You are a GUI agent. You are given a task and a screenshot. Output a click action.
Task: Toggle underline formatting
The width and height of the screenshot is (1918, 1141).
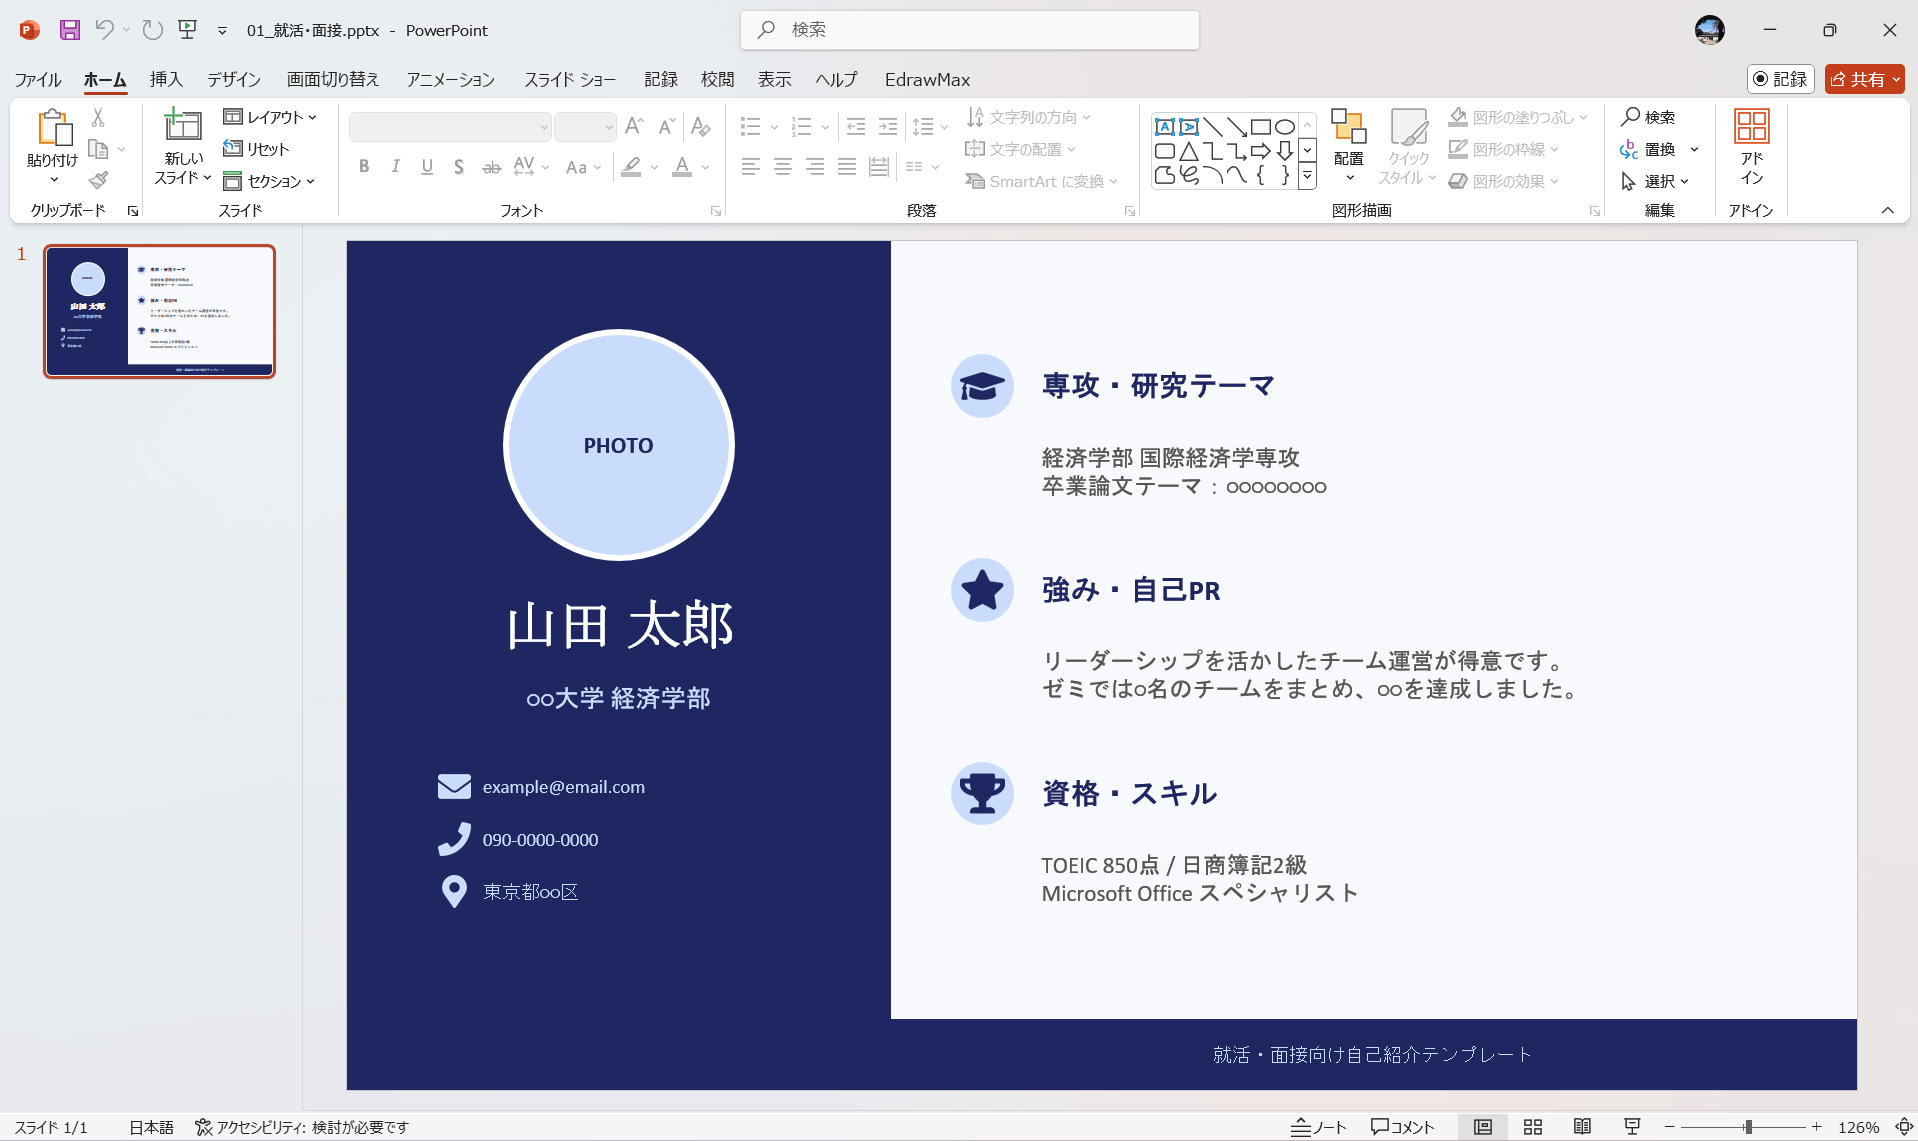click(427, 166)
